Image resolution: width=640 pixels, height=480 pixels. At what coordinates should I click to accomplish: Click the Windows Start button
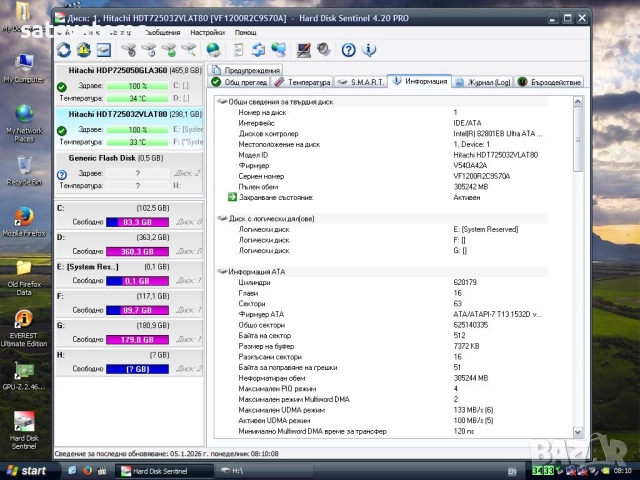[x=26, y=470]
